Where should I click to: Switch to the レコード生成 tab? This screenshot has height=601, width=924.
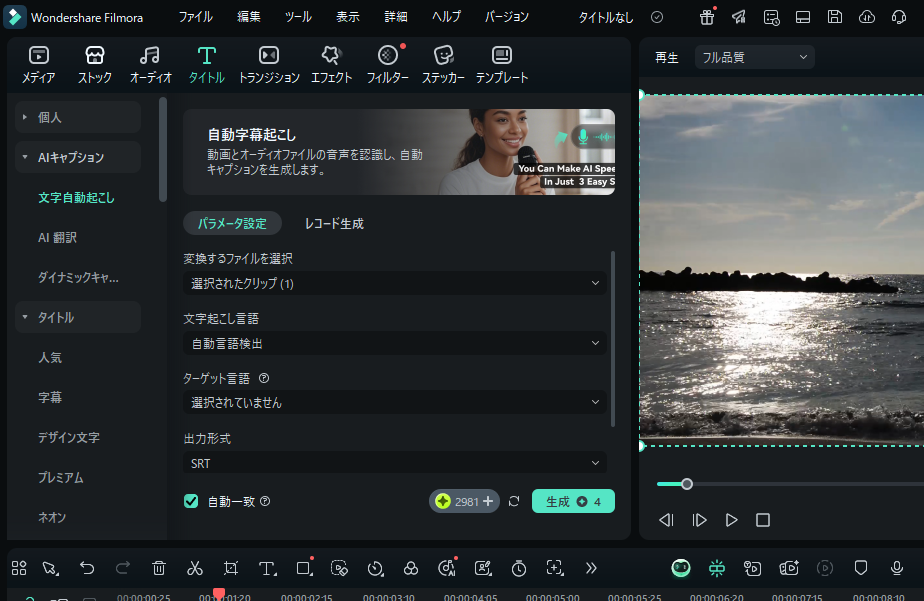[334, 223]
